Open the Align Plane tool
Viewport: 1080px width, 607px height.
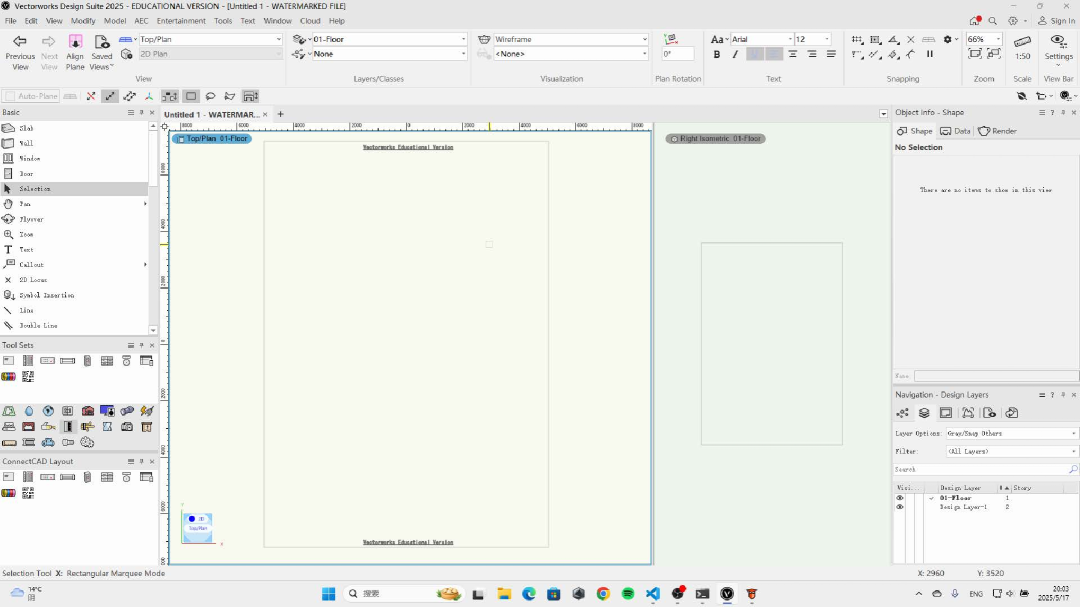click(75, 50)
